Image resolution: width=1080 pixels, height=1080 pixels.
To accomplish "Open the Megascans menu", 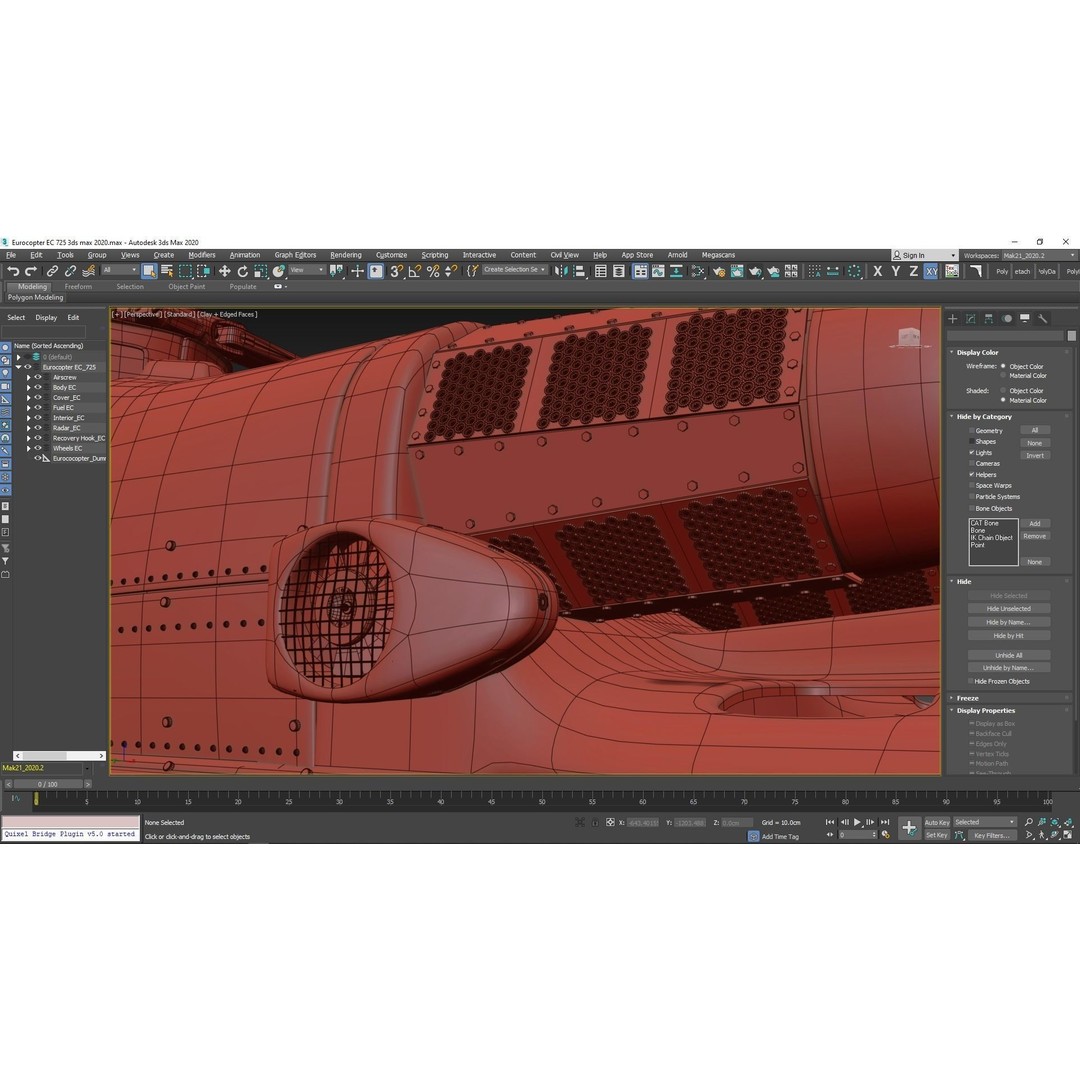I will 718,255.
